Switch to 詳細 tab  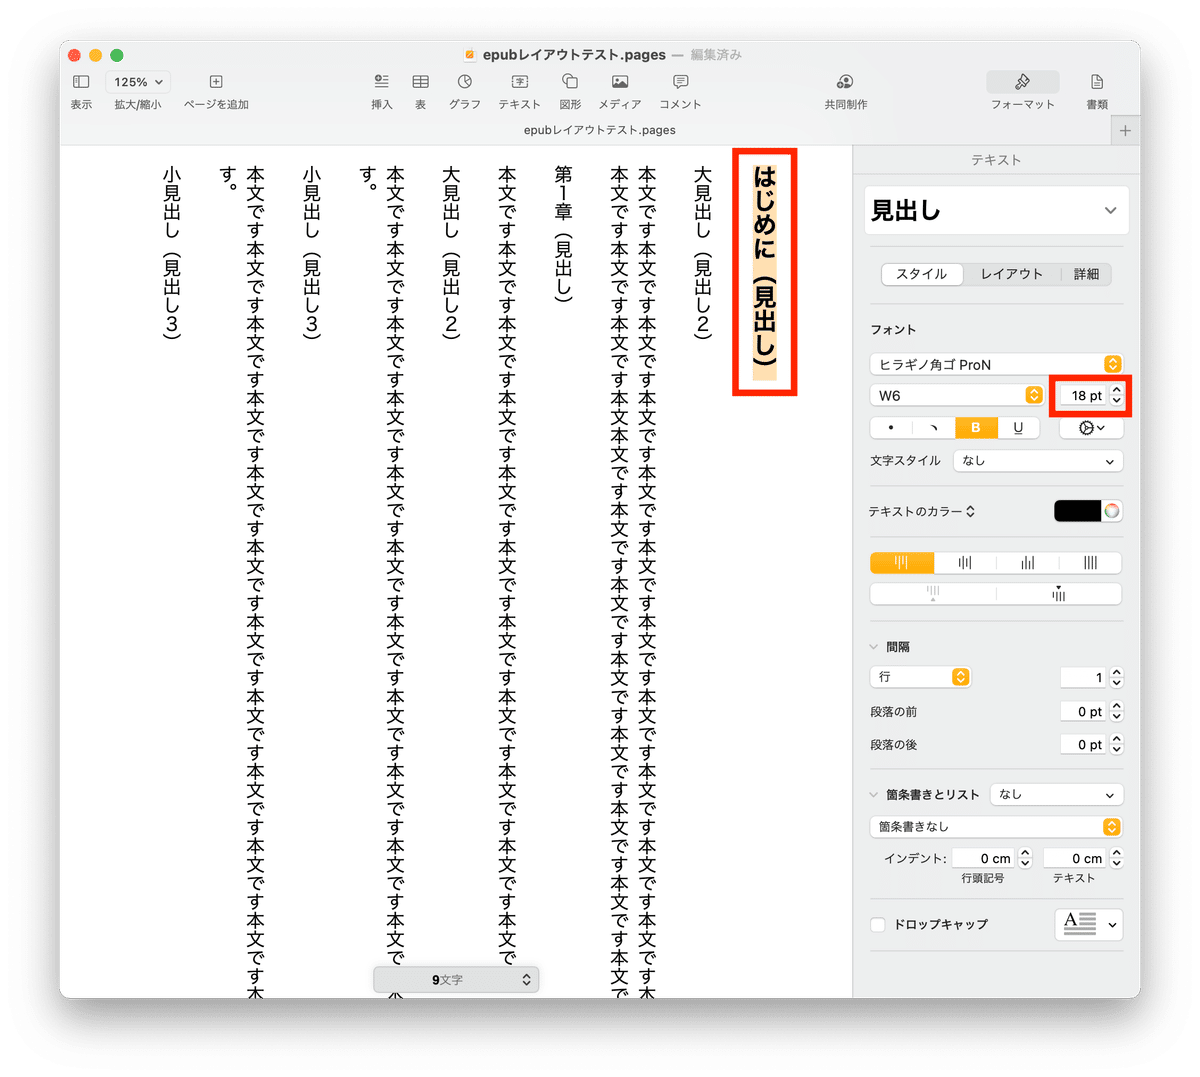pyautogui.click(x=1086, y=274)
